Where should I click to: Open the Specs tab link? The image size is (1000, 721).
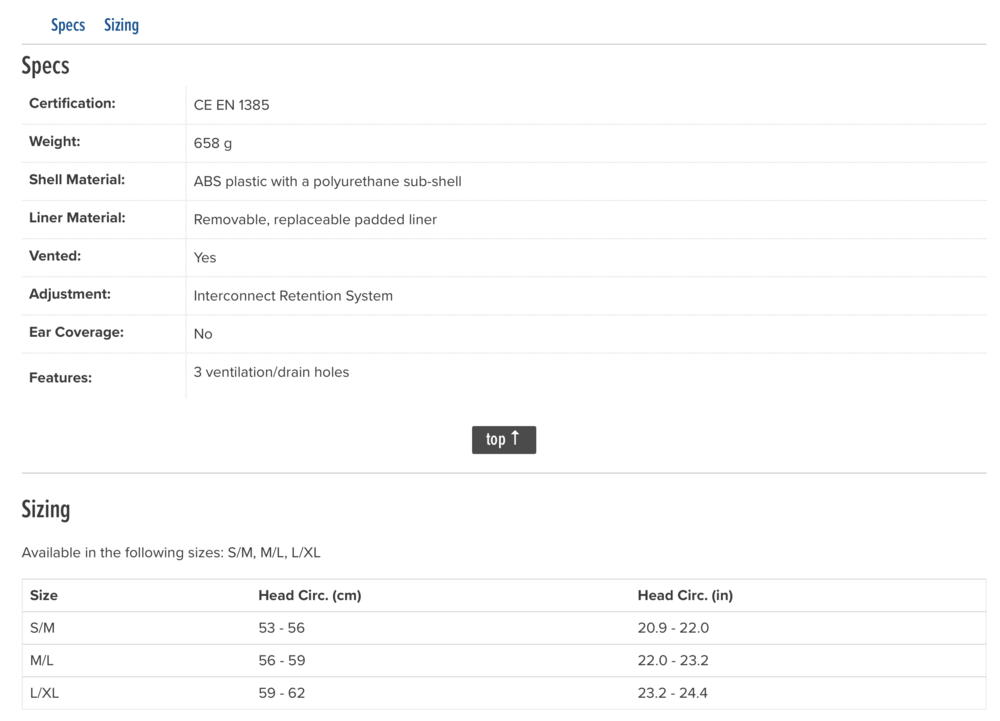point(68,25)
